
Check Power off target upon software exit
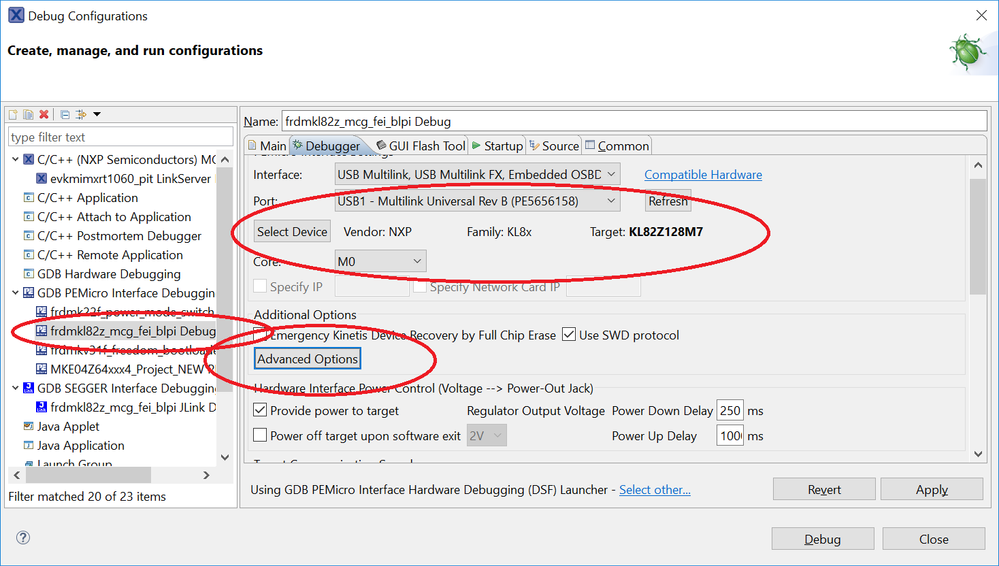coord(261,435)
